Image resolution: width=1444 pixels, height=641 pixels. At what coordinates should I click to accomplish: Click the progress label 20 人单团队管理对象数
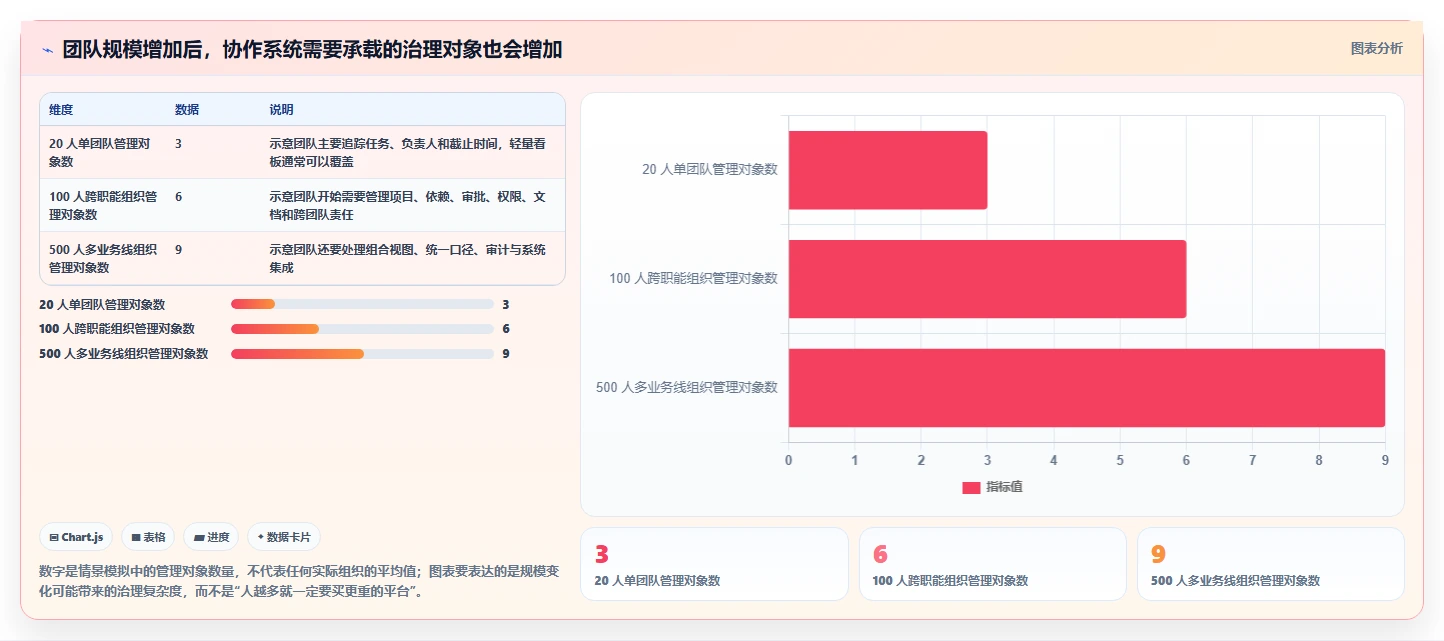tap(102, 305)
